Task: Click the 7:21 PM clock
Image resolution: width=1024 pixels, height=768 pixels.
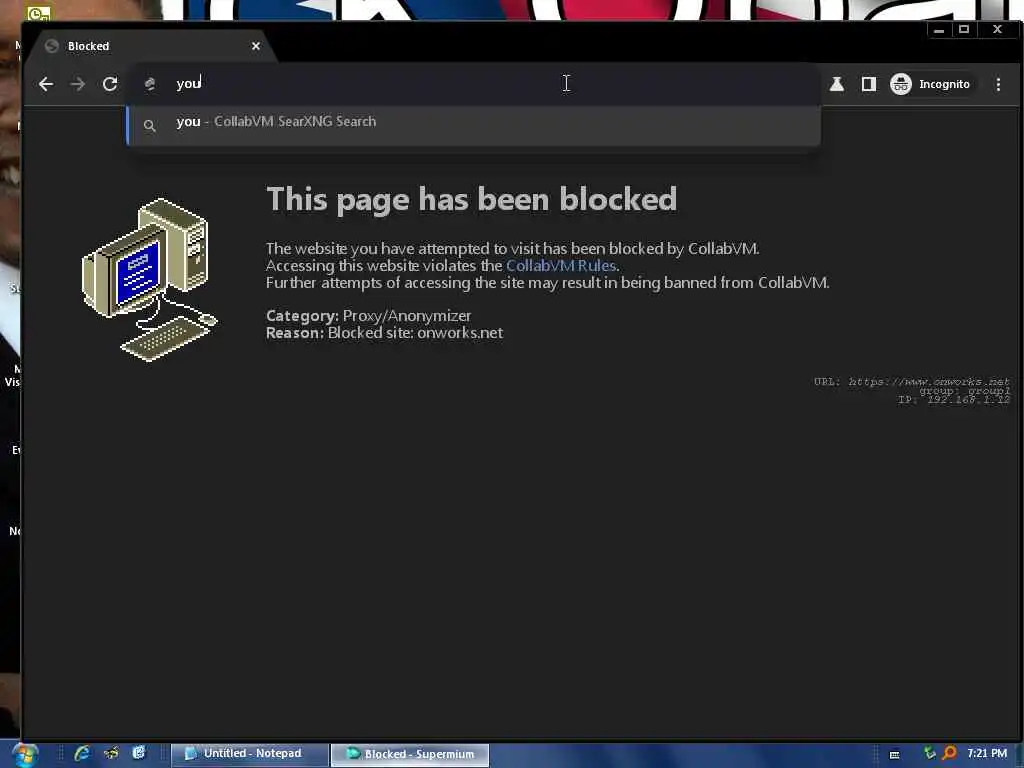Action: [x=987, y=753]
